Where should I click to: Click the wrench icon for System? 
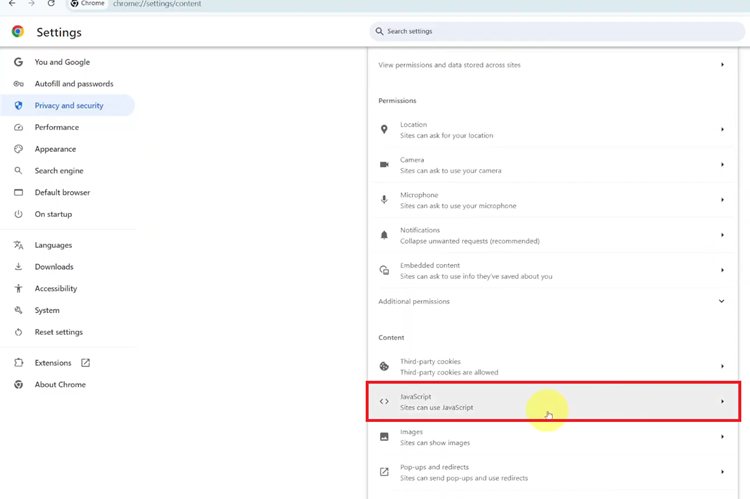pos(18,310)
